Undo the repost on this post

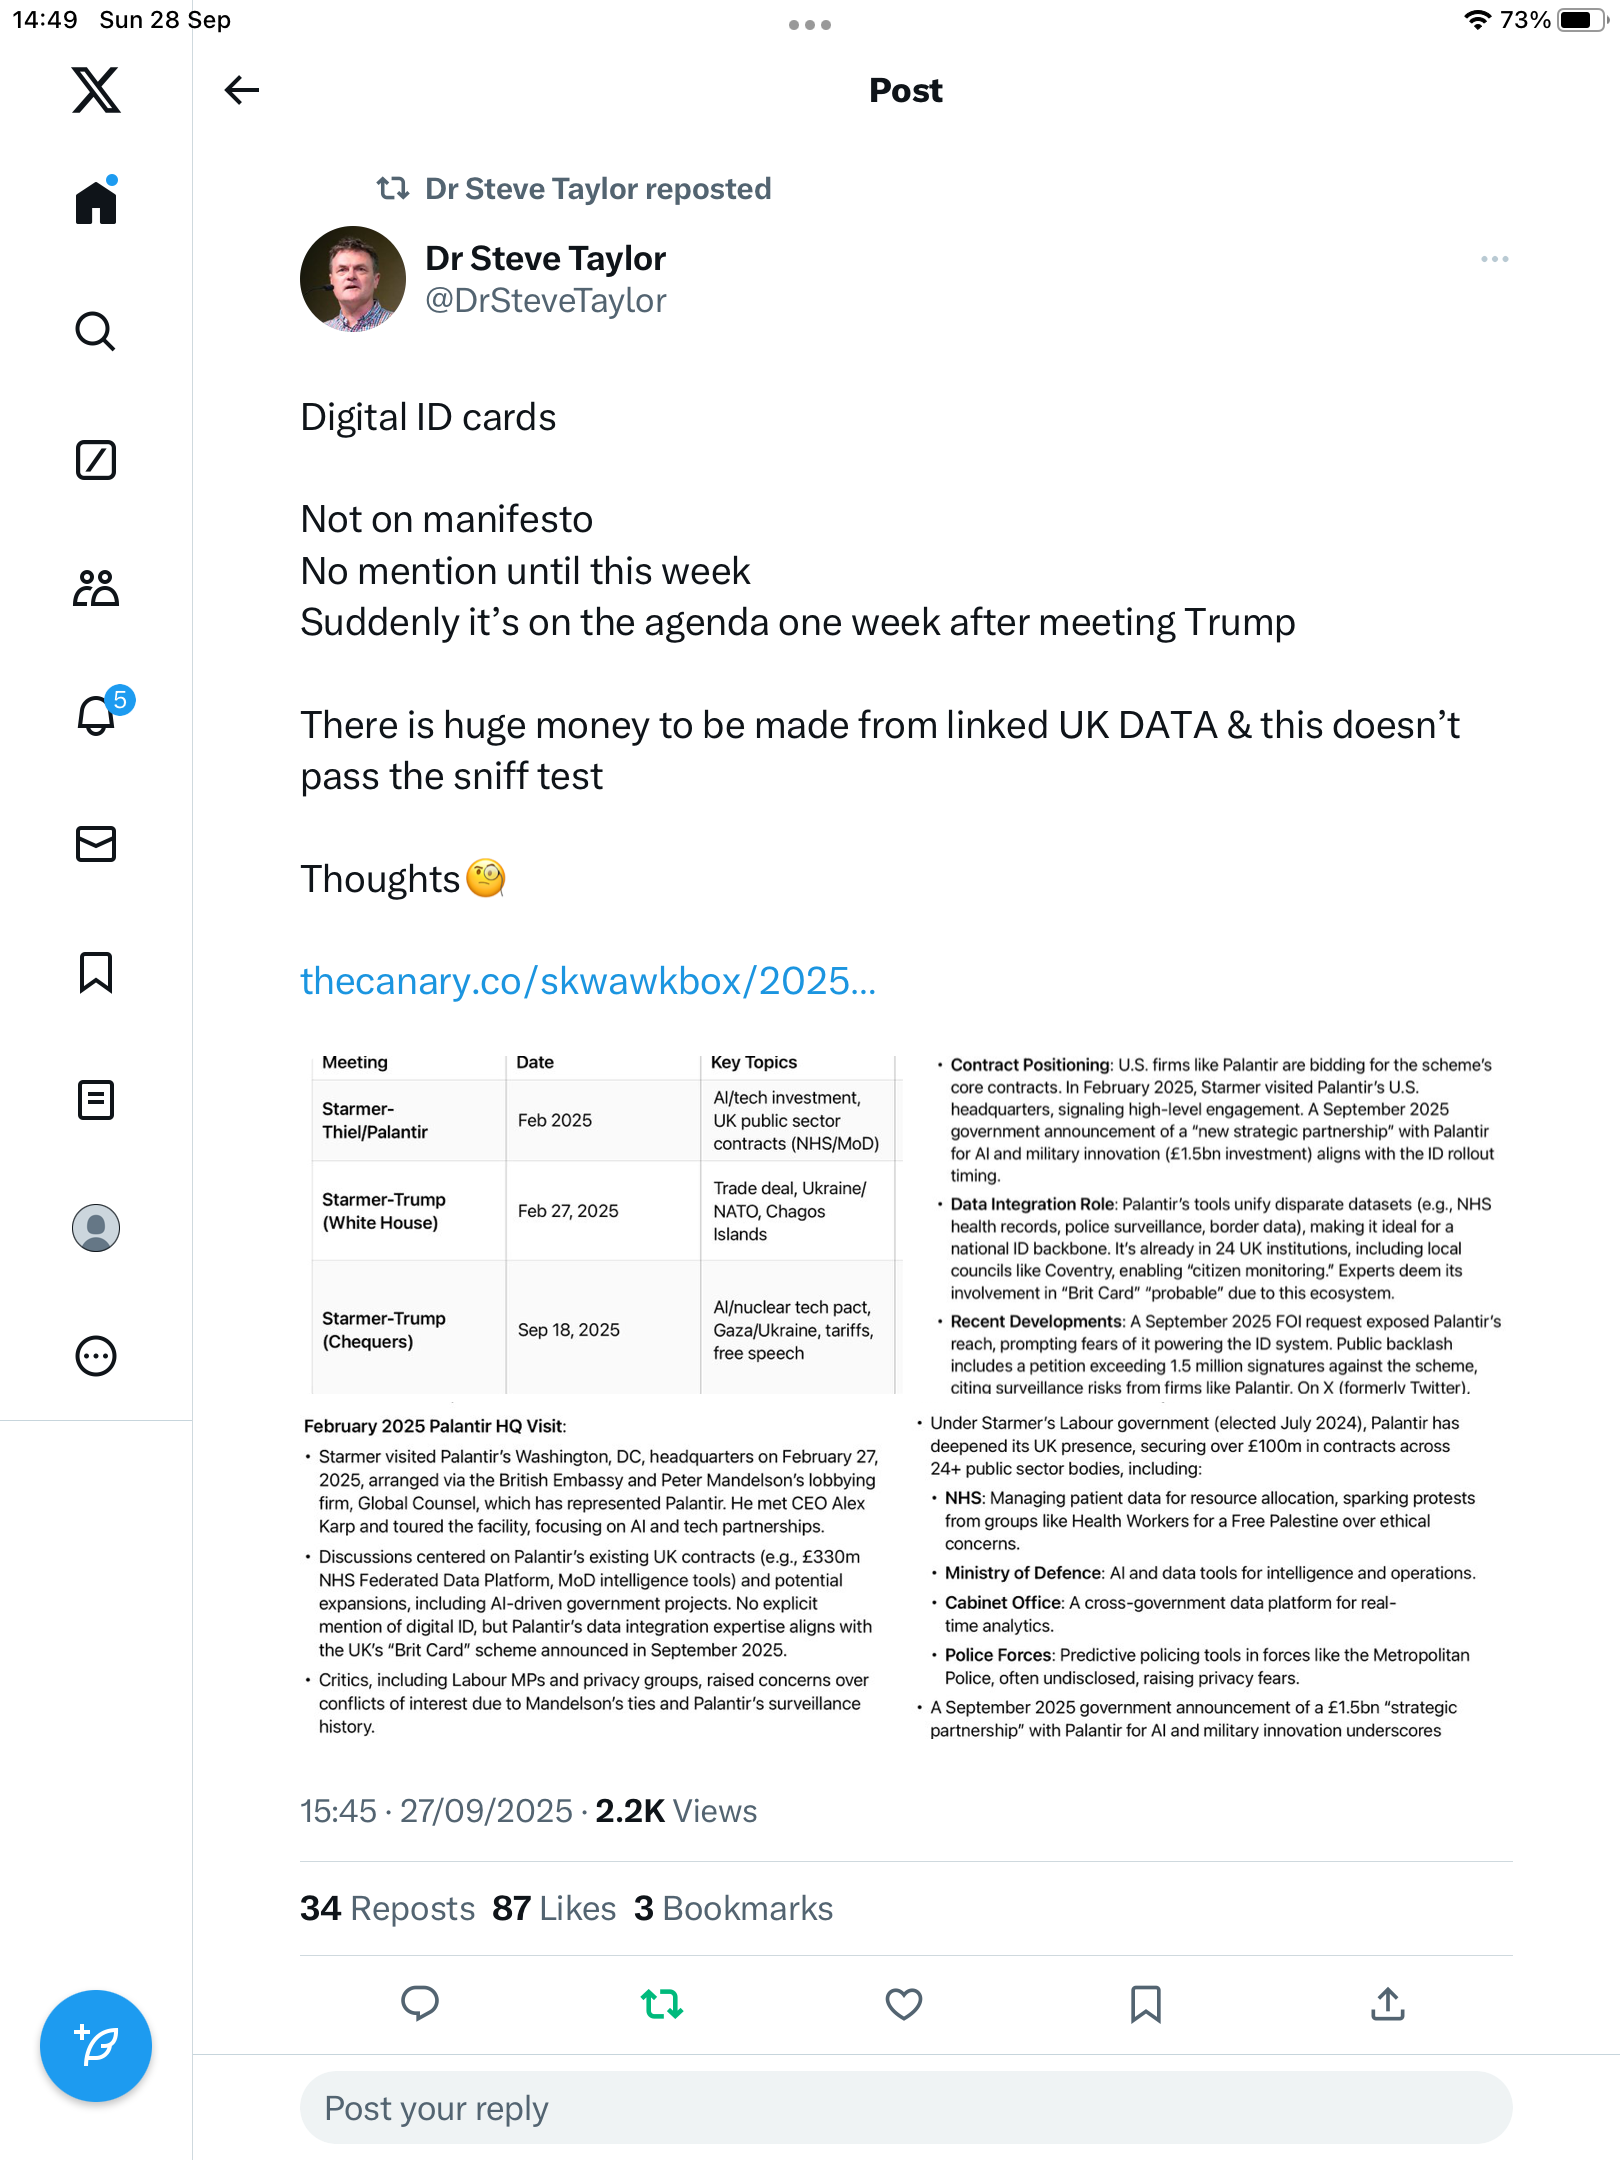click(662, 2004)
